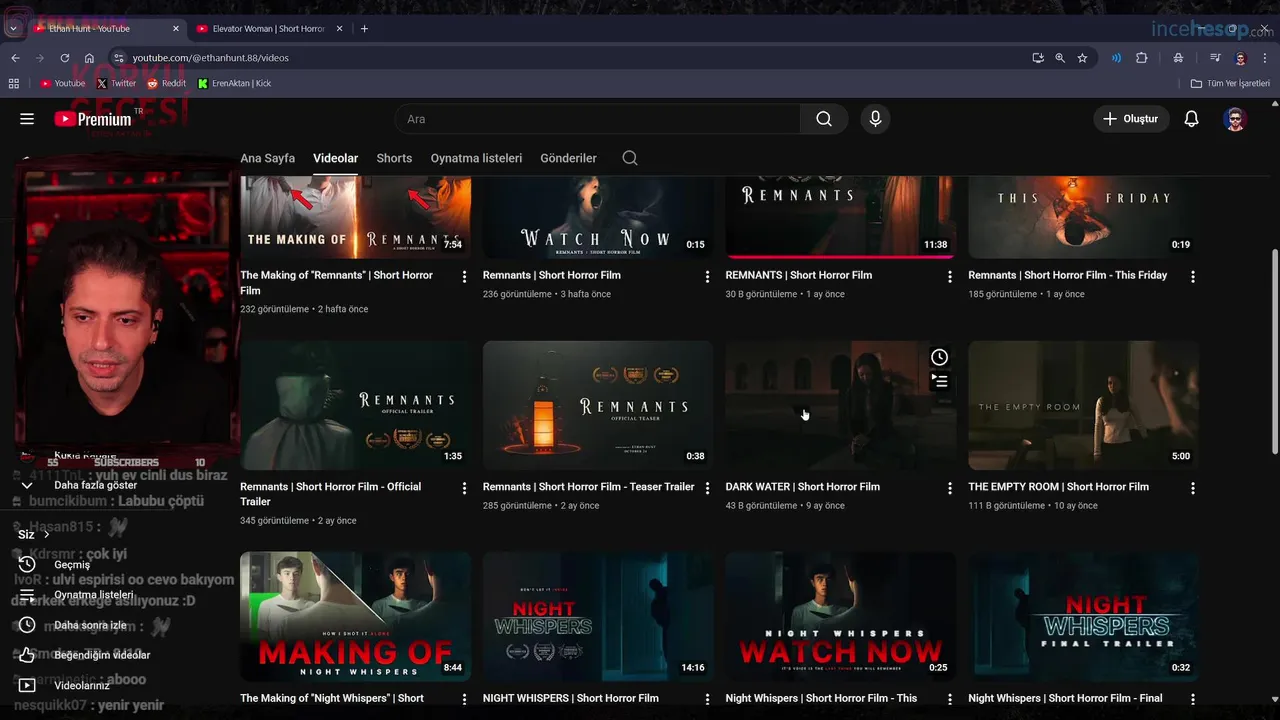Click the Oluştur create button
Screen dimensions: 1280x720
click(1131, 119)
